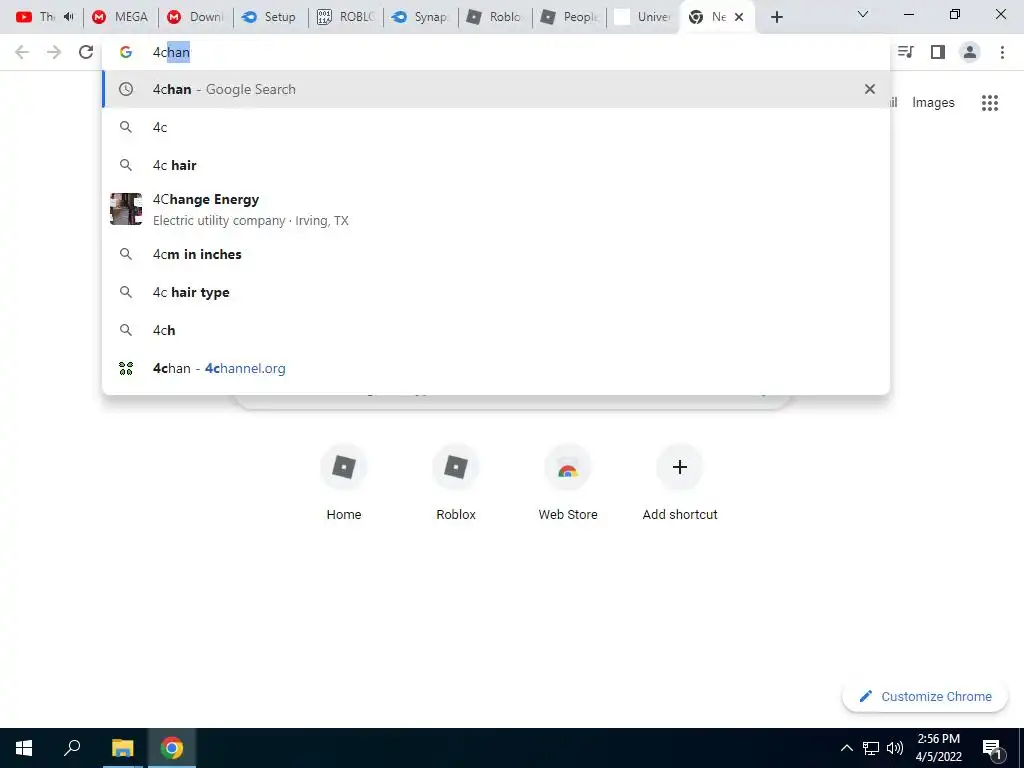Viewport: 1024px width, 768px height.
Task: Open the media controls icon in toolbar
Action: click(906, 52)
